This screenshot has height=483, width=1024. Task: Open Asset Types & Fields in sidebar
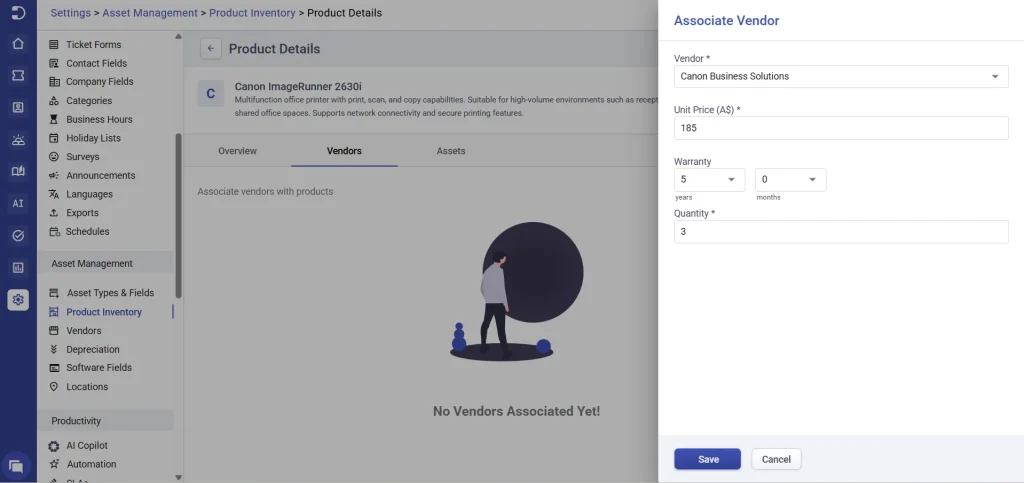[110, 292]
